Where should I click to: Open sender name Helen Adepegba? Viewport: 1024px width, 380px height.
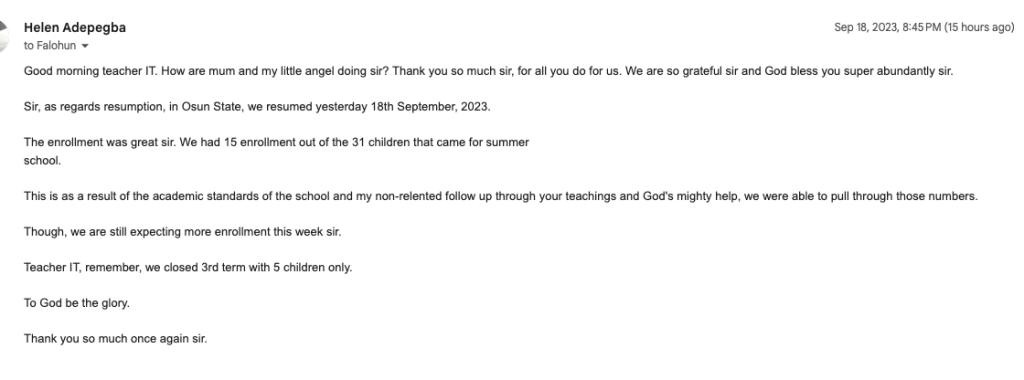75,27
